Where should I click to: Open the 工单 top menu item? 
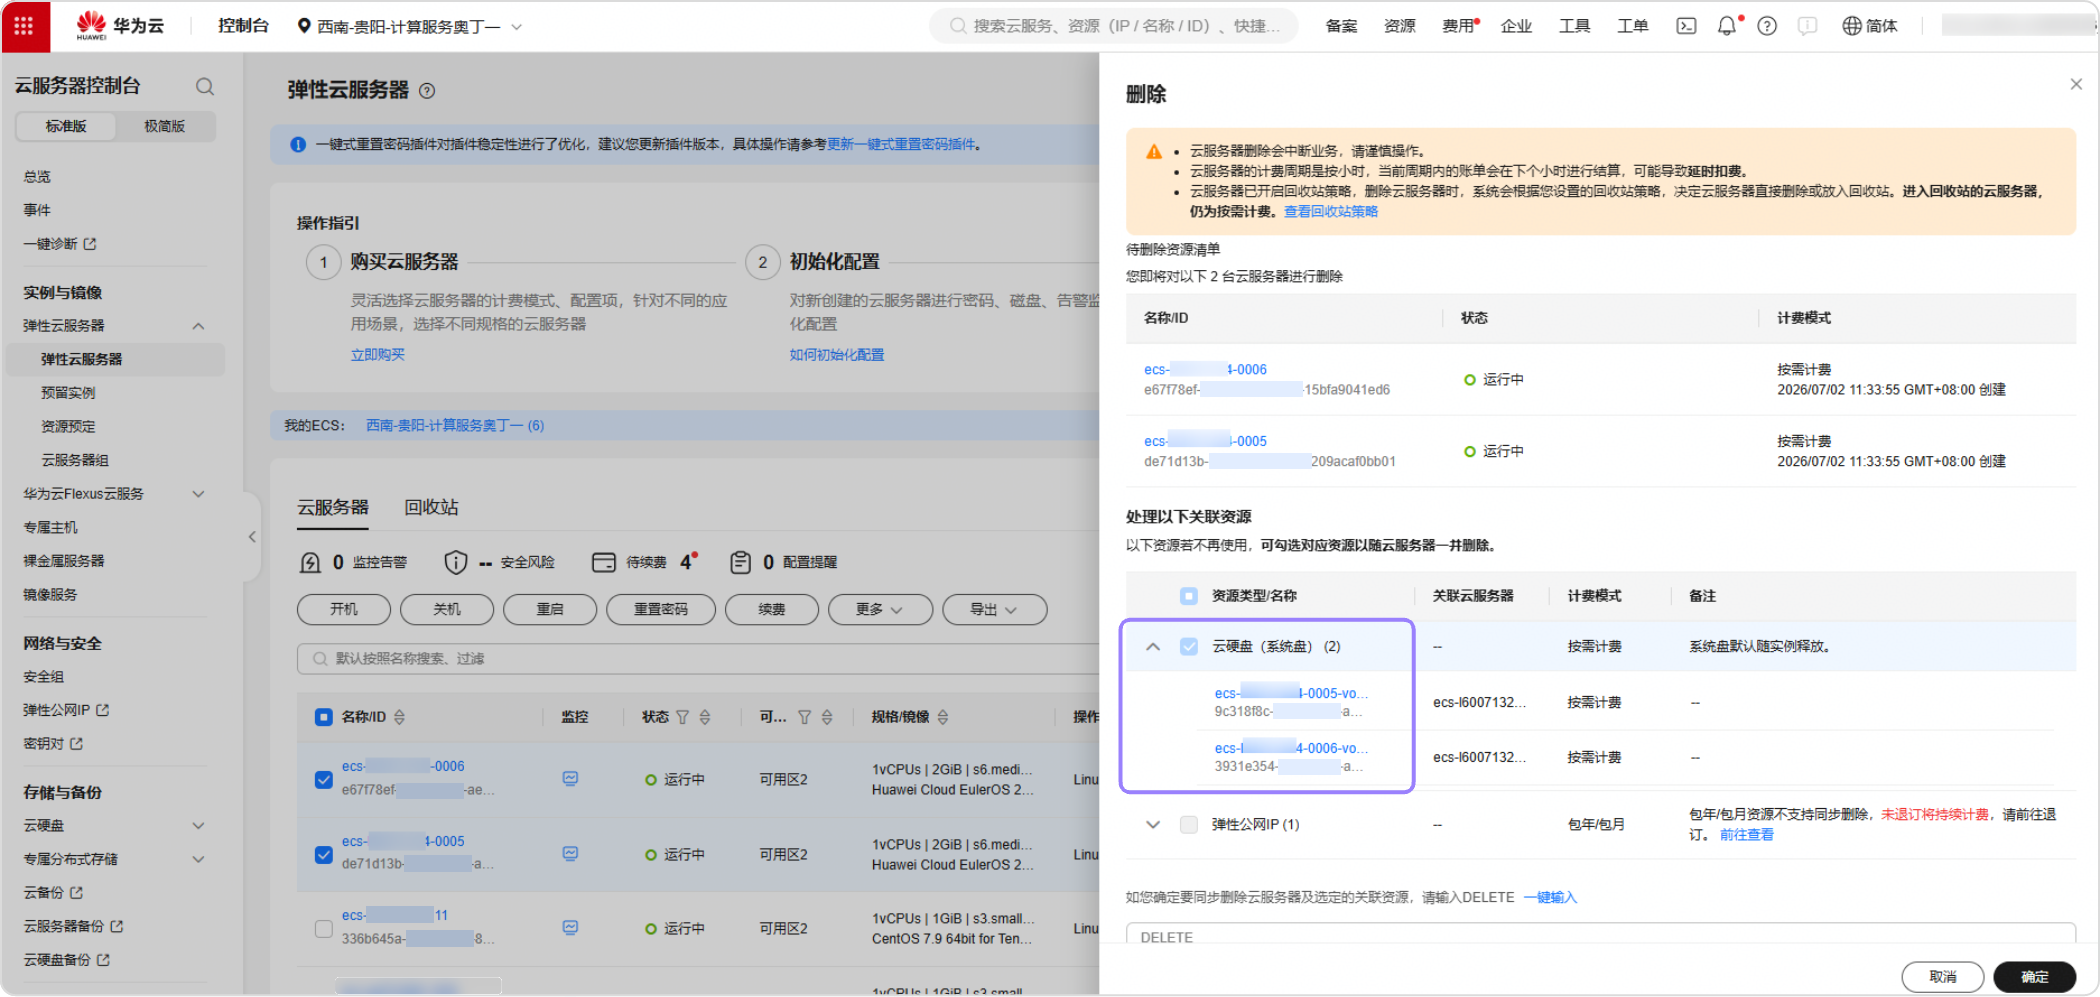[1633, 26]
